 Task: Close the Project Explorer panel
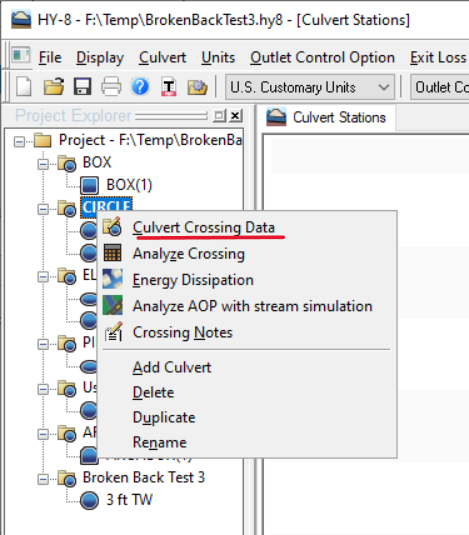click(x=235, y=116)
